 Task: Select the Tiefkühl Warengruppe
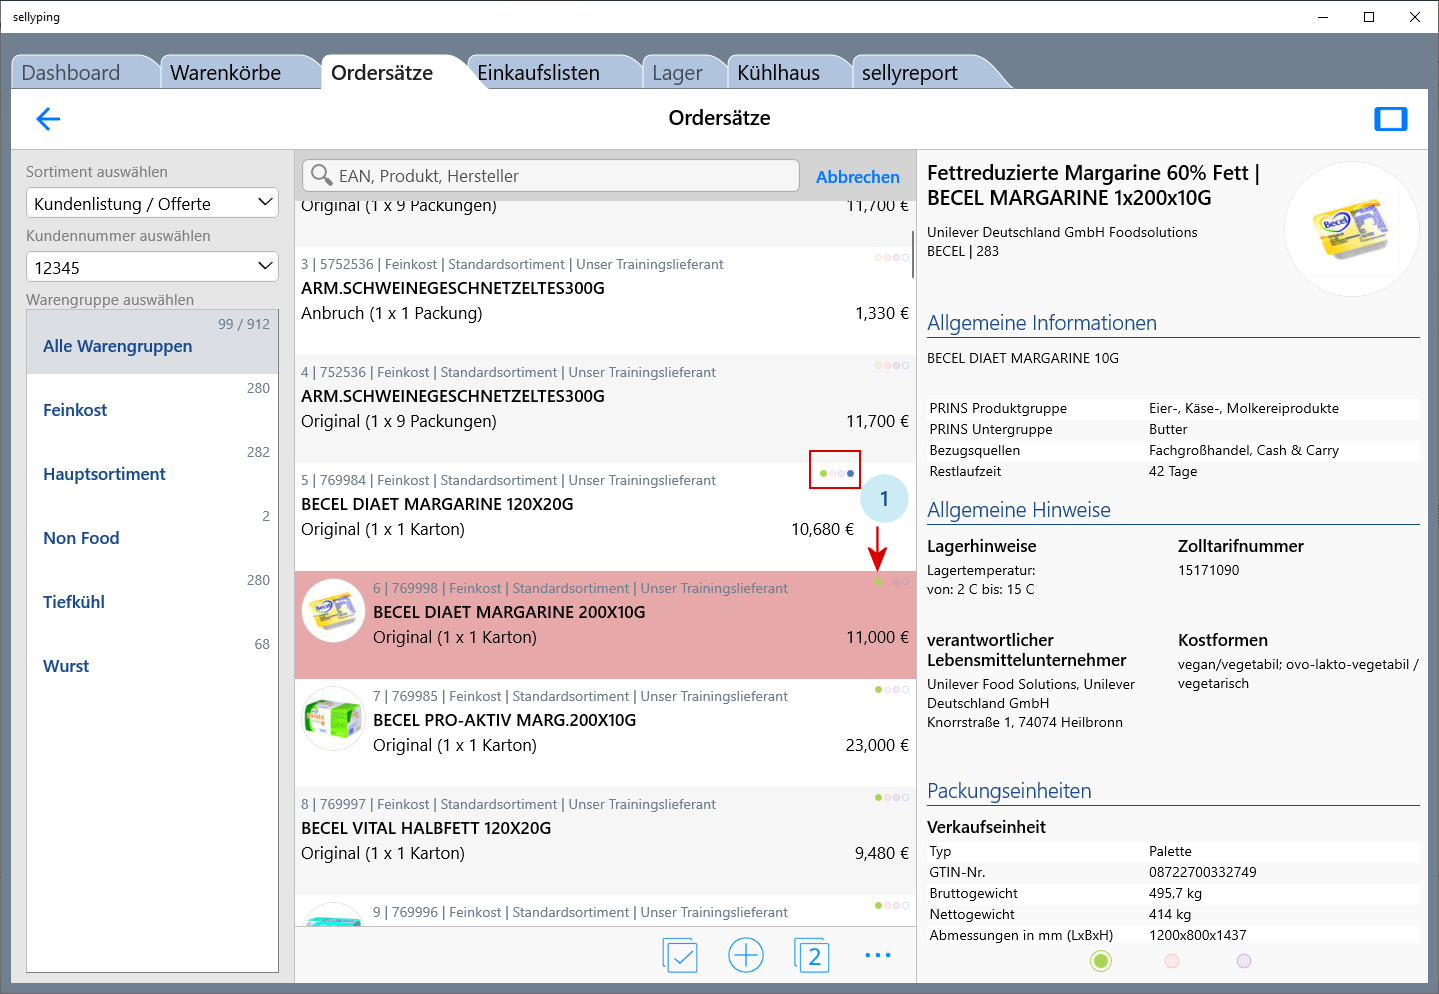[x=74, y=602]
